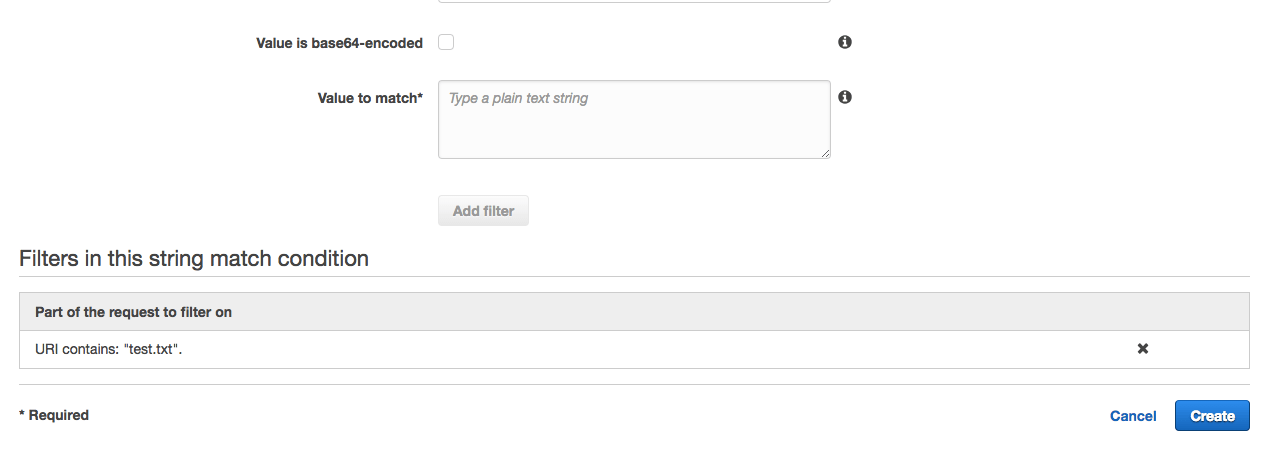
Task: Click the "* Required" note
Action: click(x=54, y=415)
